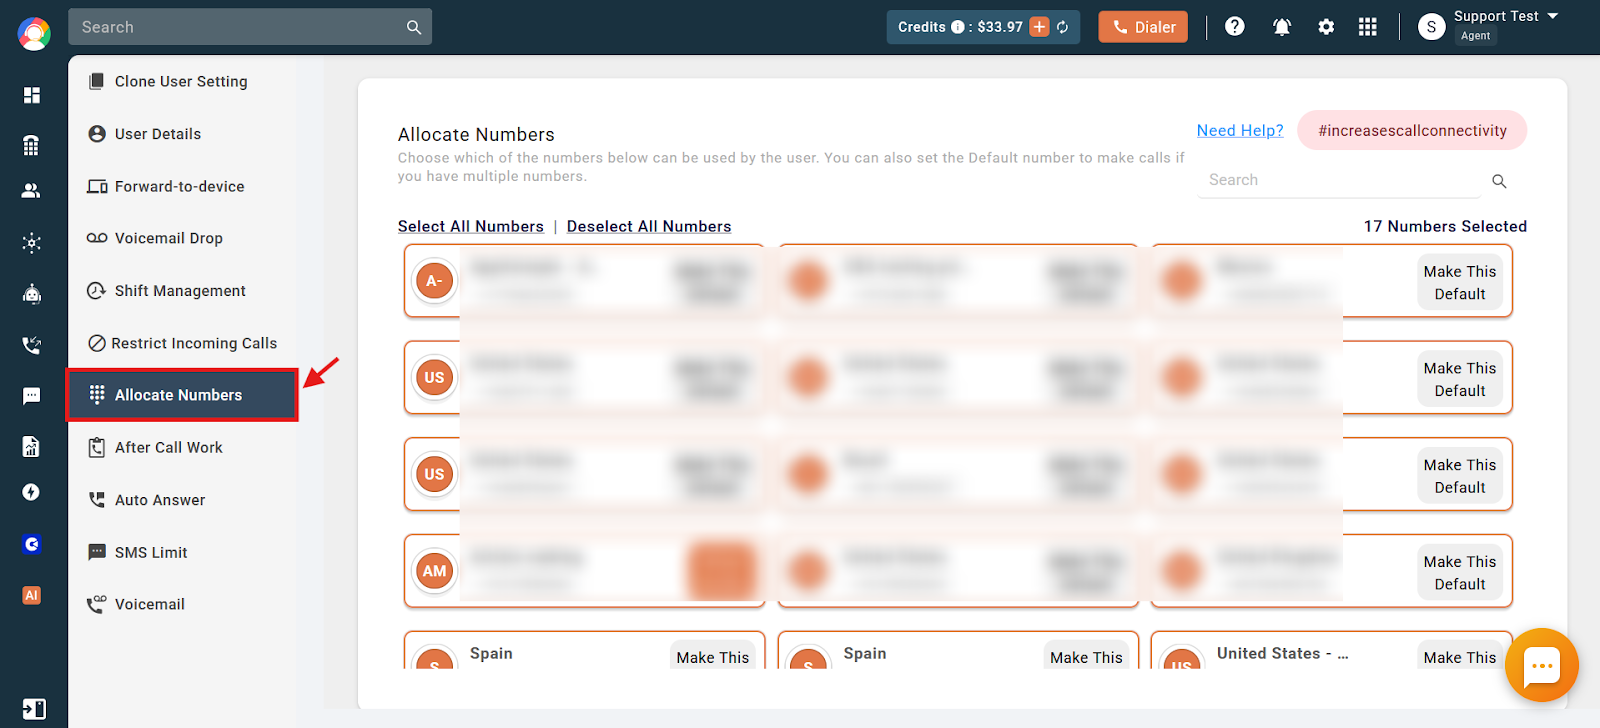Image resolution: width=1600 pixels, height=728 pixels.
Task: Refresh the credits balance
Action: click(x=1063, y=27)
